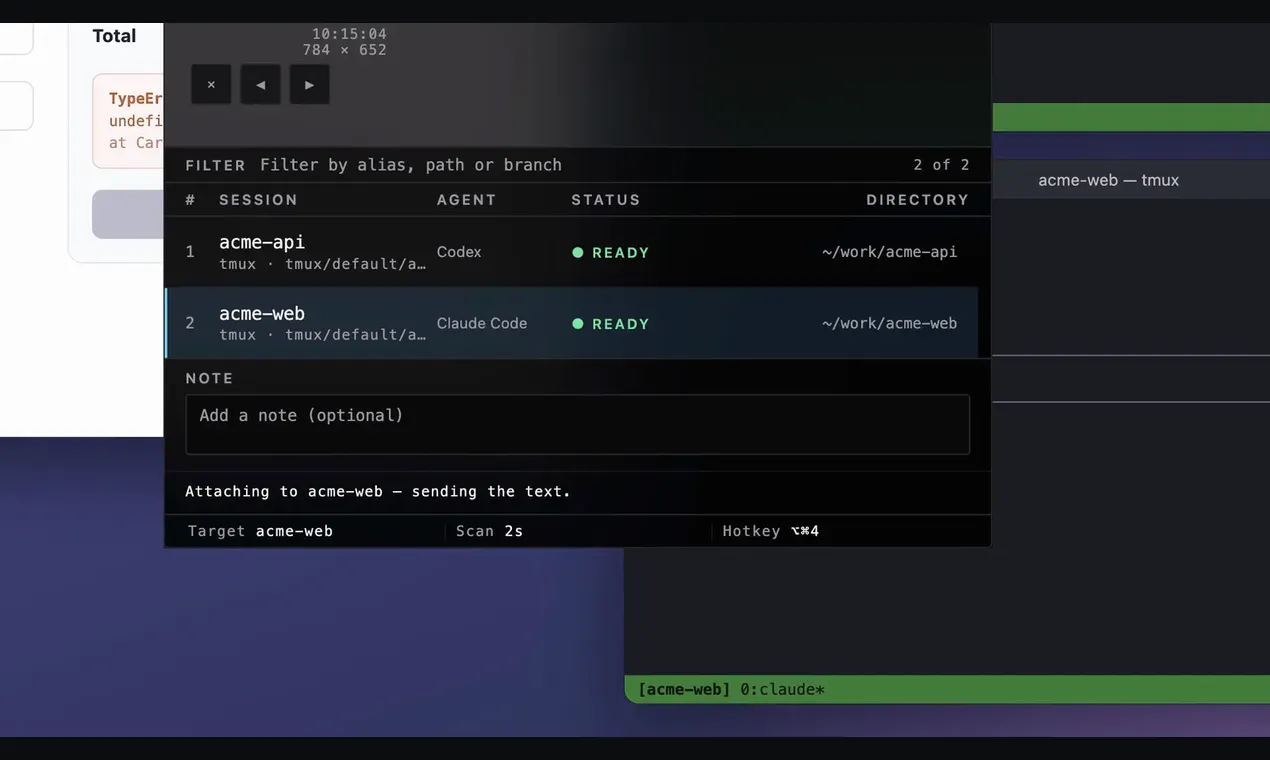The width and height of the screenshot is (1270, 760).
Task: Click the green status dot in the acme-api row
Action: click(577, 253)
